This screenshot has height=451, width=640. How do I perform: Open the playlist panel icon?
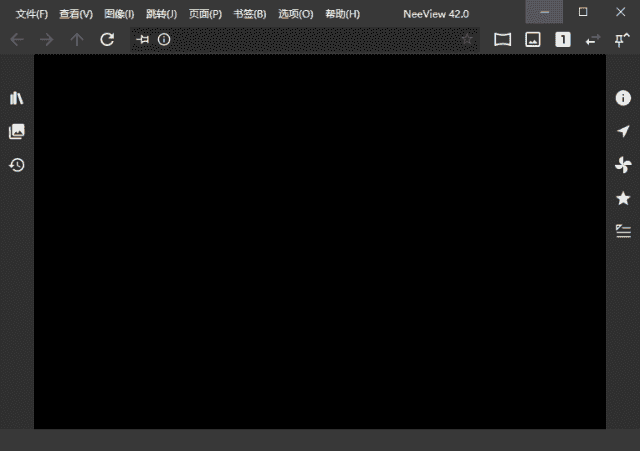tap(623, 231)
